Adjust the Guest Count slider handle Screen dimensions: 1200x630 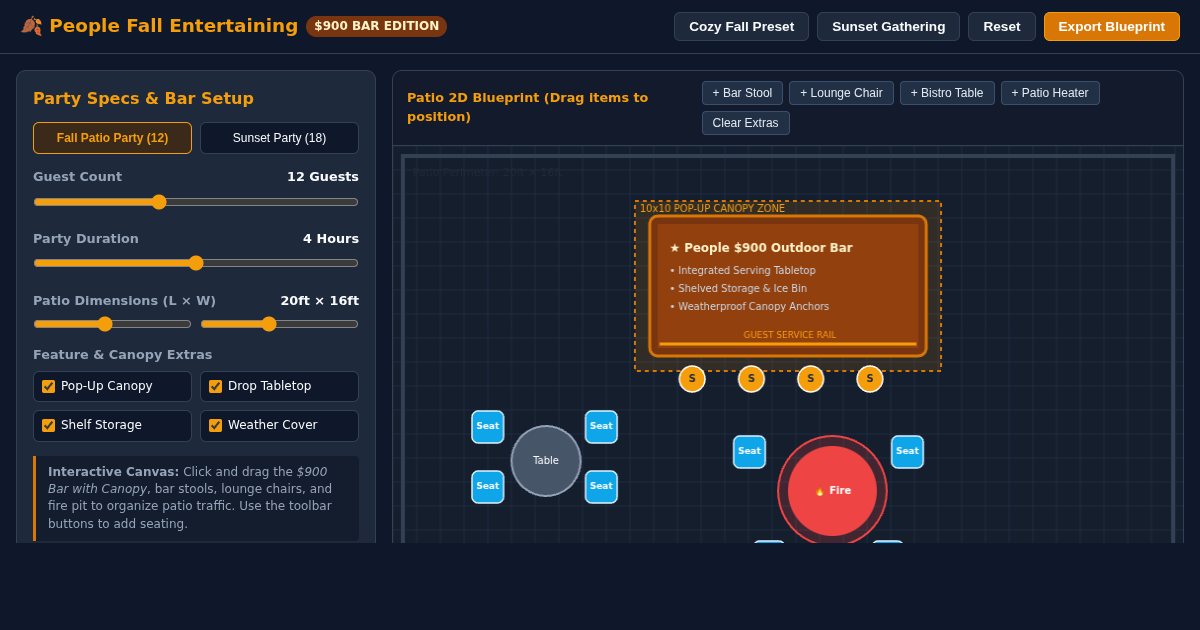[x=159, y=202]
